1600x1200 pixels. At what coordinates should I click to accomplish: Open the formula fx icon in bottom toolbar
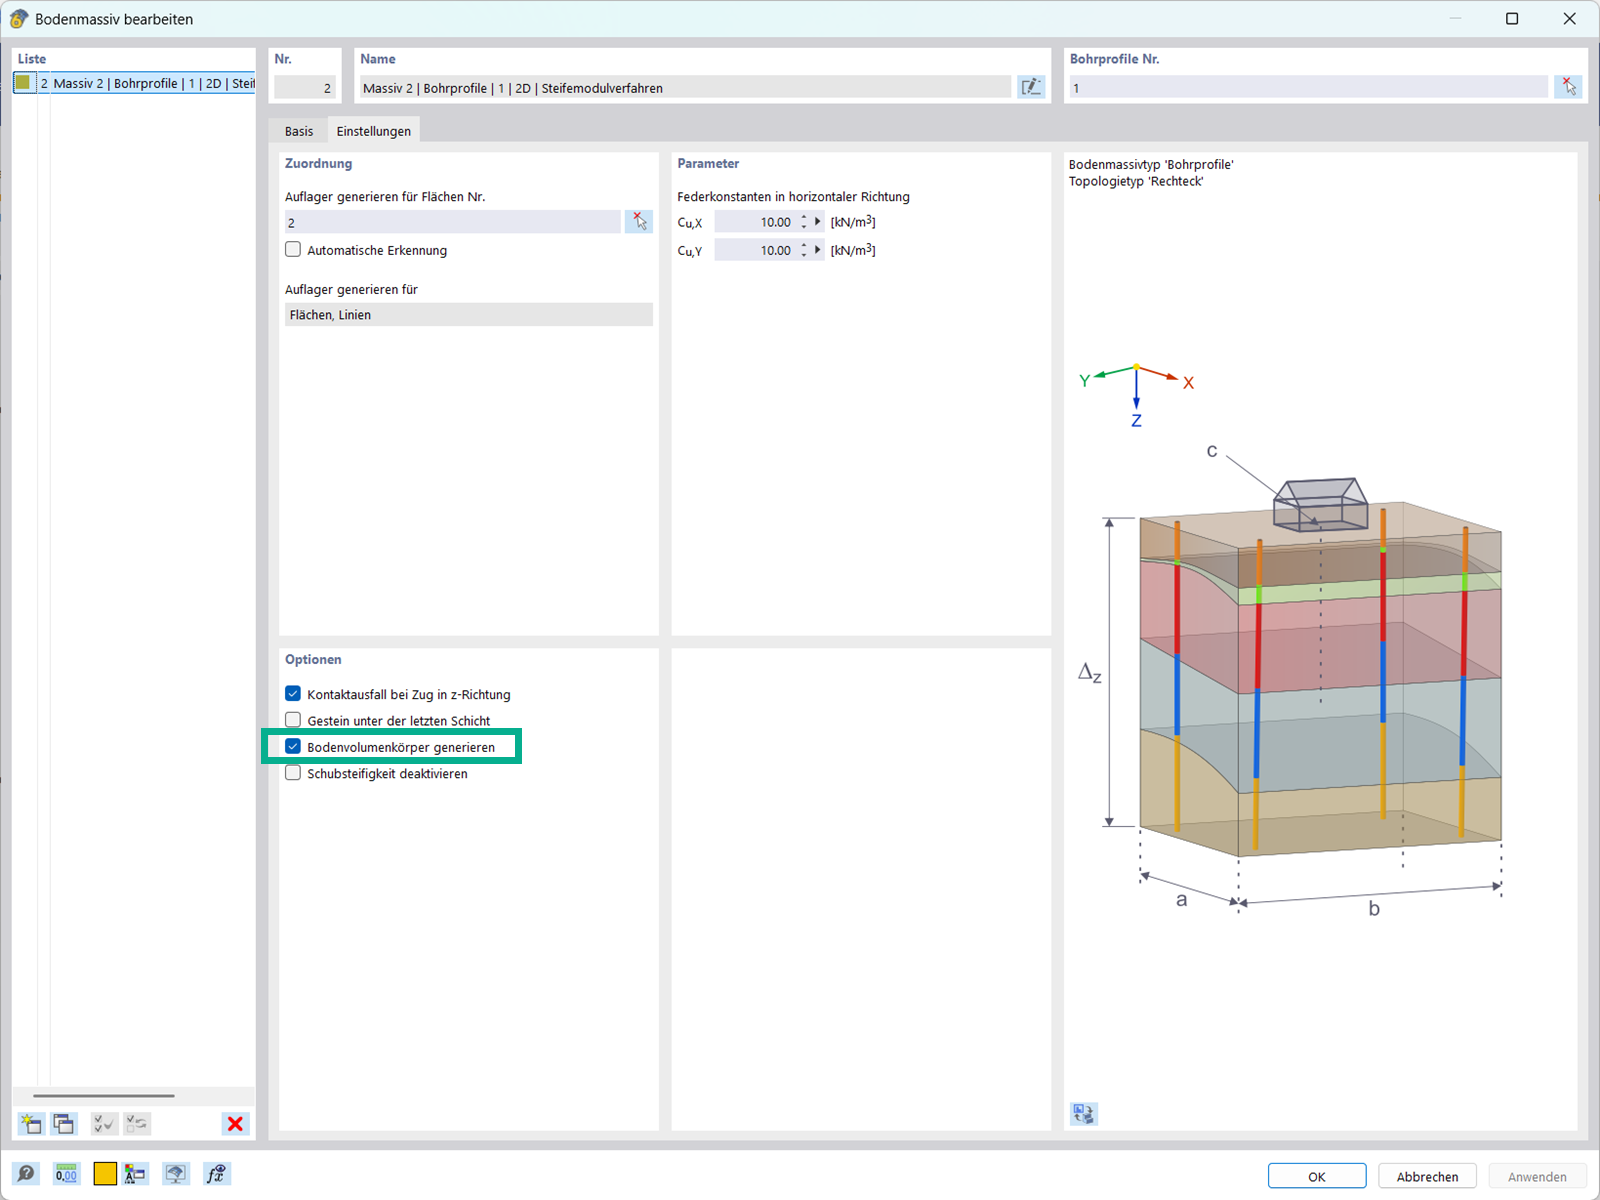coord(216,1174)
